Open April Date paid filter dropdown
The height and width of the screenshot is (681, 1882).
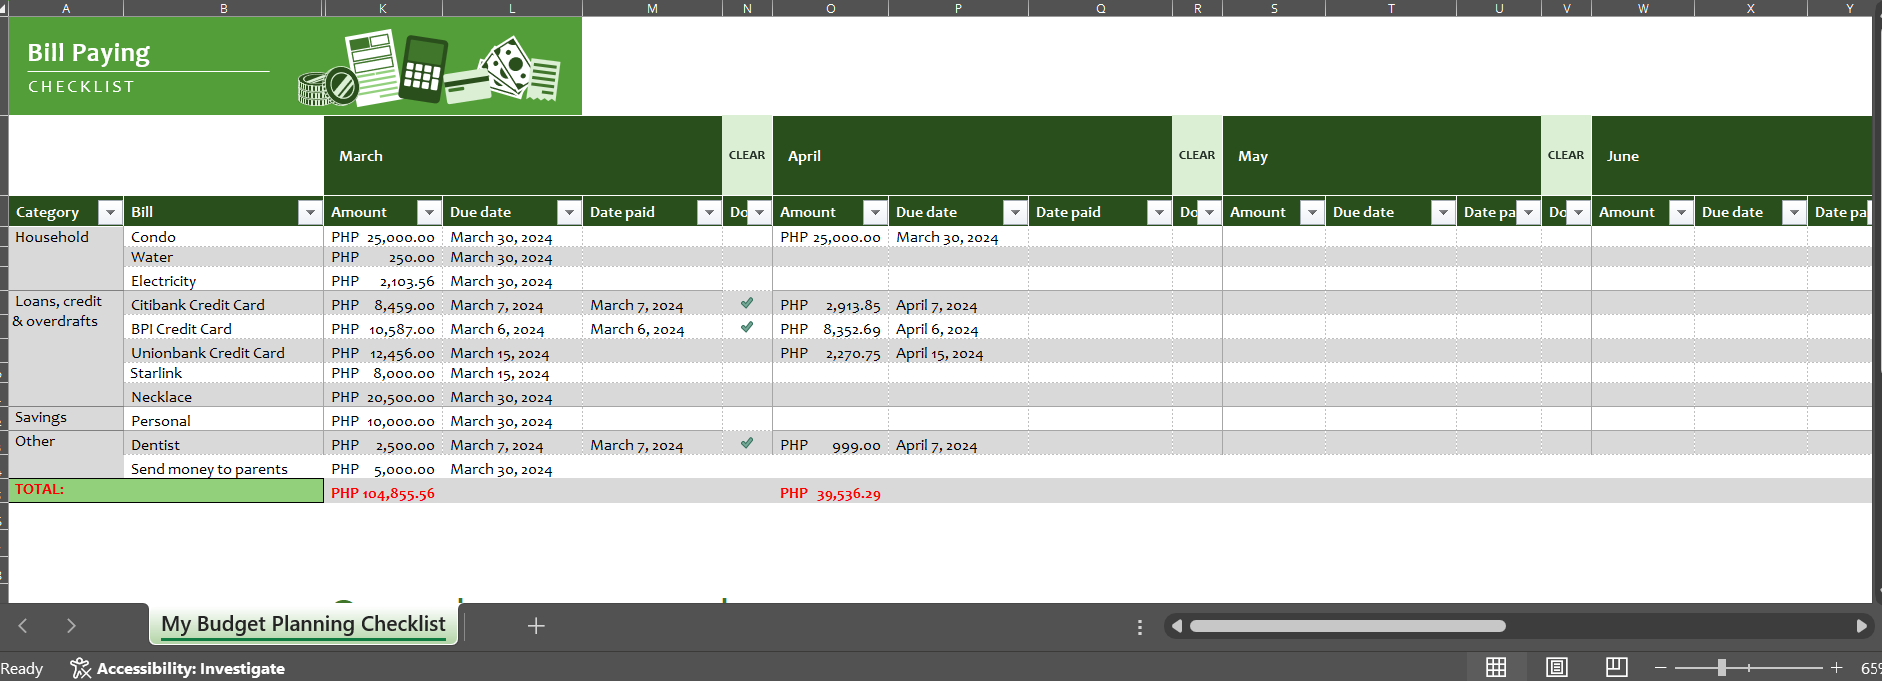[x=1159, y=212]
